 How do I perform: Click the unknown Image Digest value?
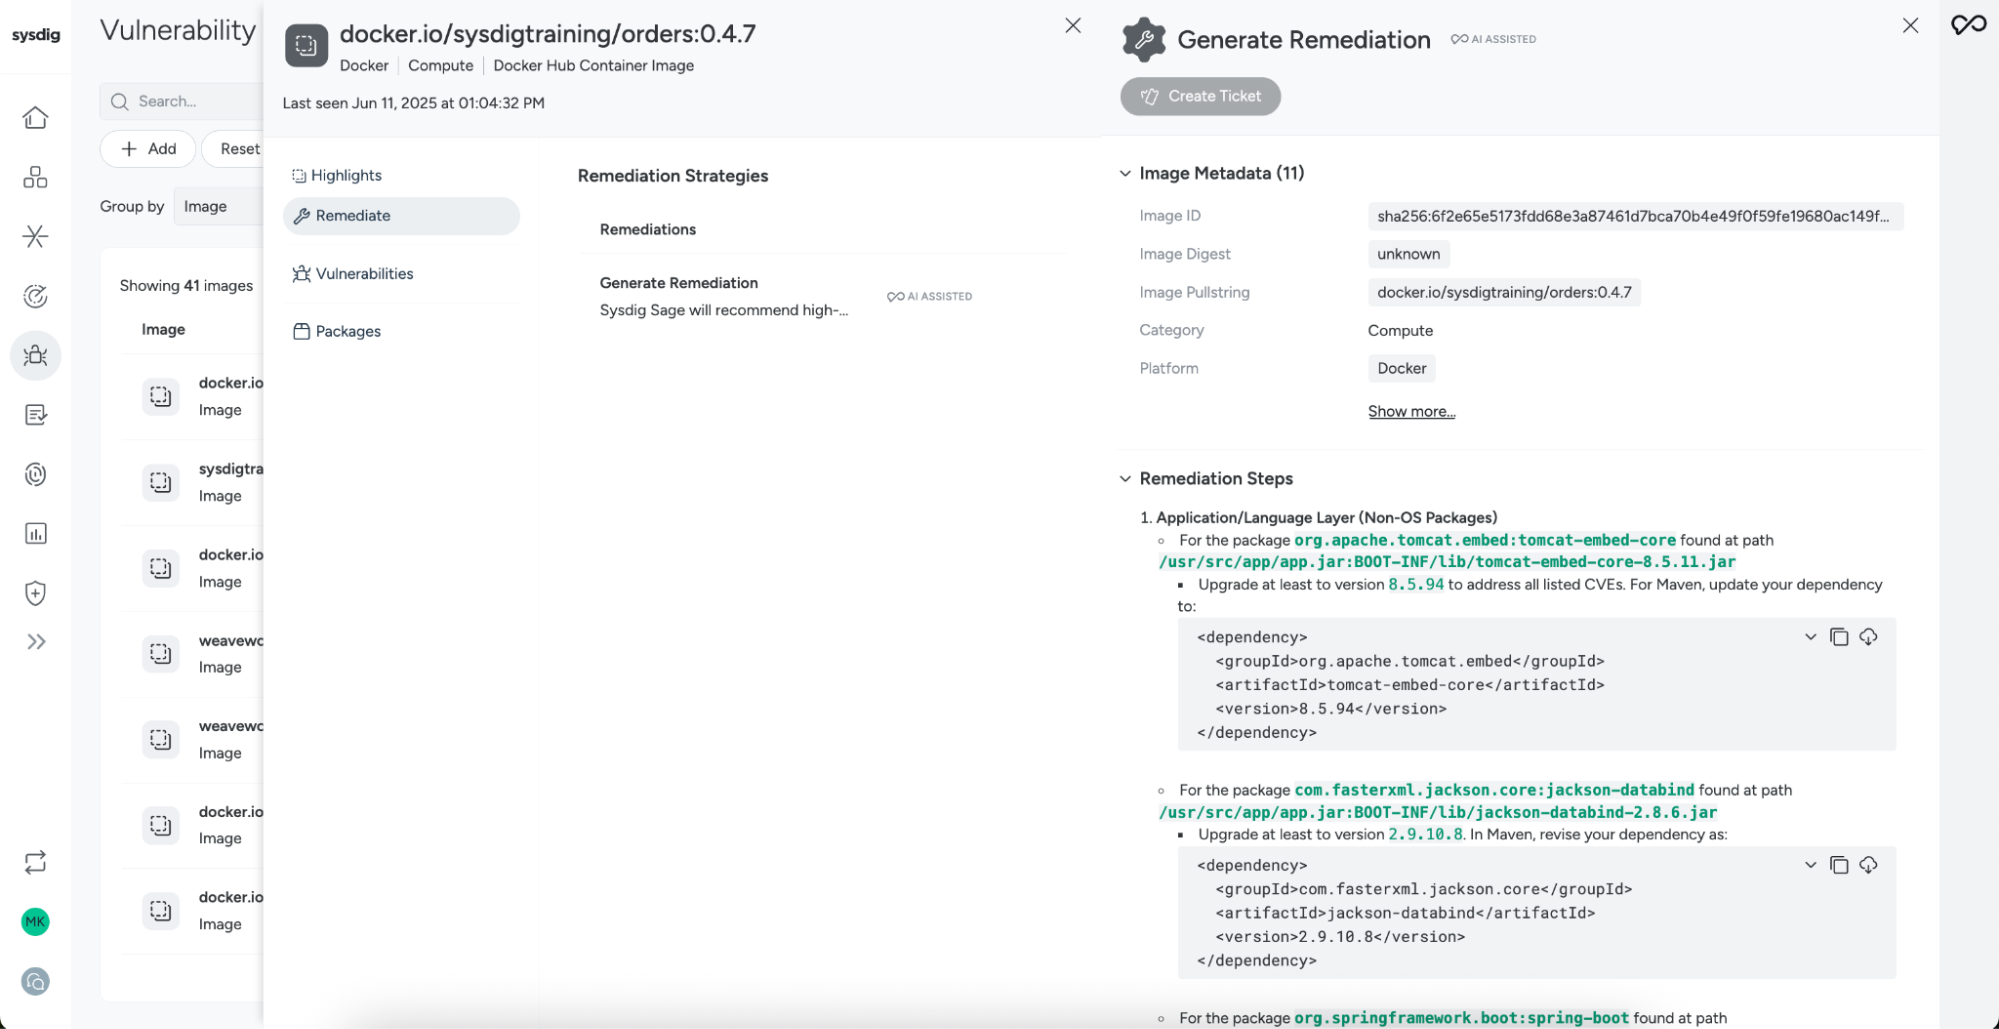pyautogui.click(x=1408, y=254)
